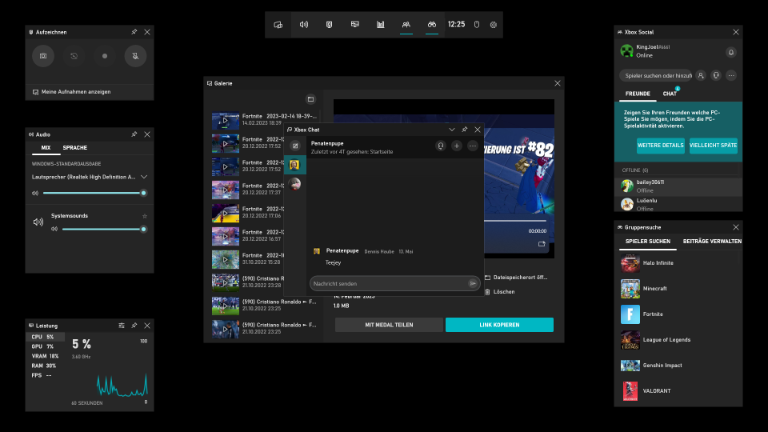The width and height of the screenshot is (768, 432).
Task: Expand the Lautsprecher output device dropdown
Action: pyautogui.click(x=144, y=176)
